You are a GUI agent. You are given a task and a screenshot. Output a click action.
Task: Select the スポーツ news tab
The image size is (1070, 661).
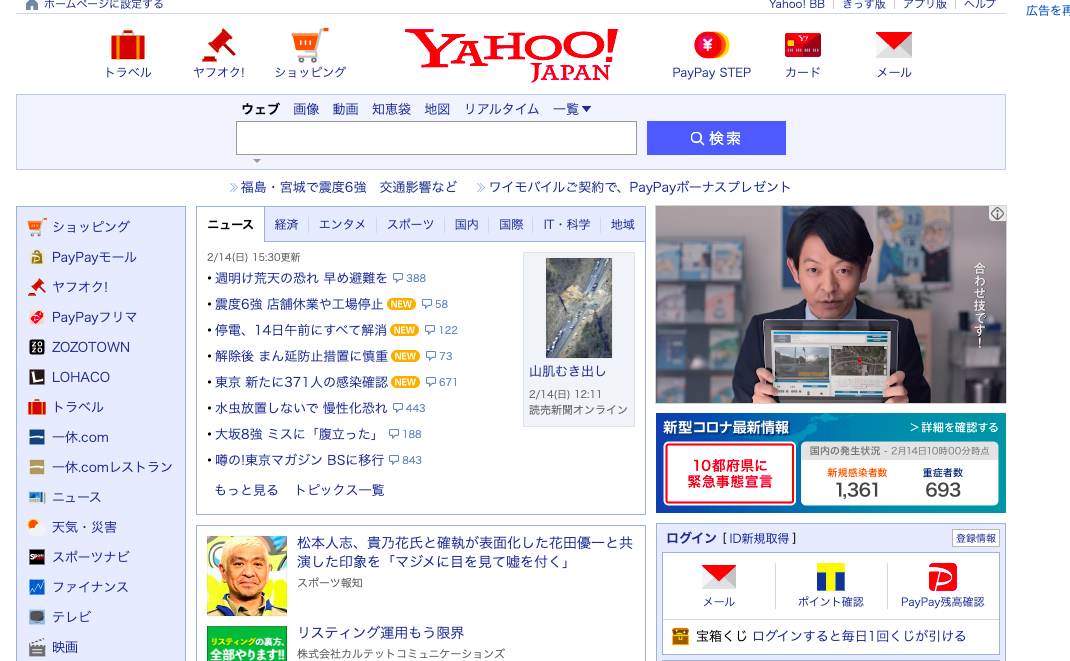point(410,225)
